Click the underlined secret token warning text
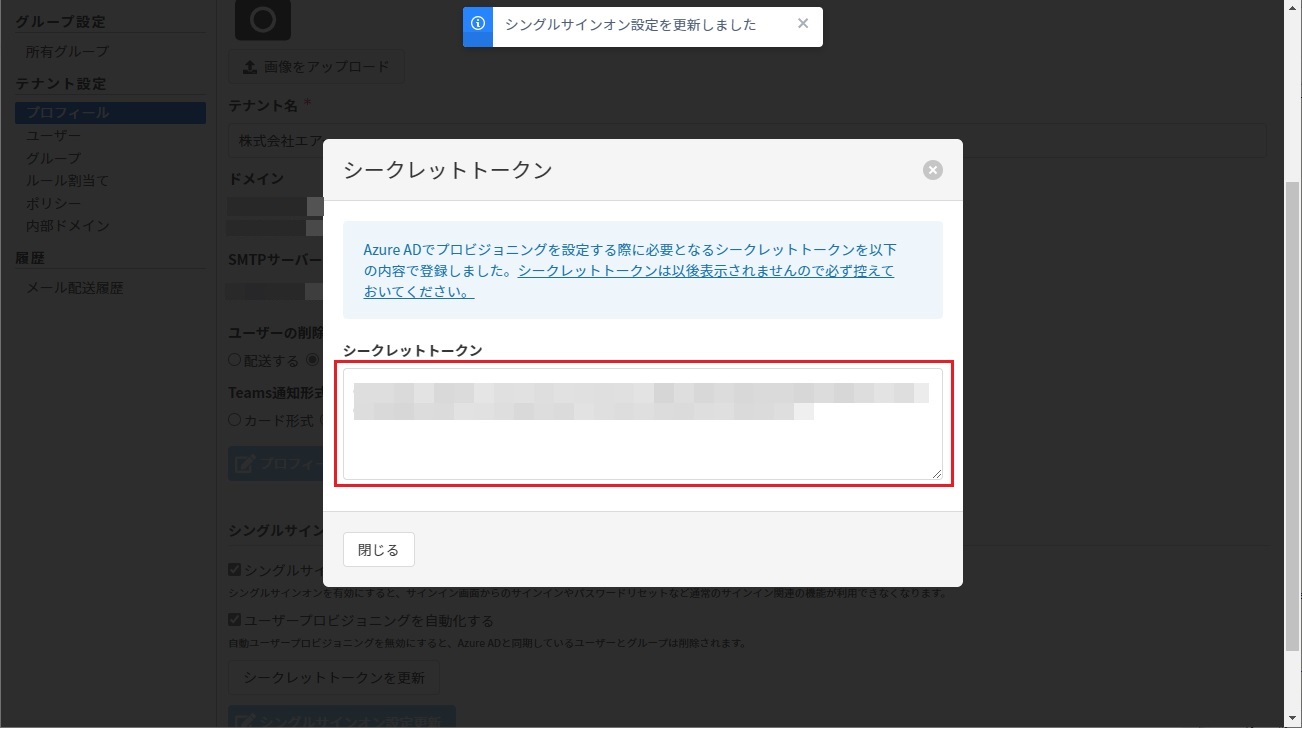1302x729 pixels. point(705,271)
